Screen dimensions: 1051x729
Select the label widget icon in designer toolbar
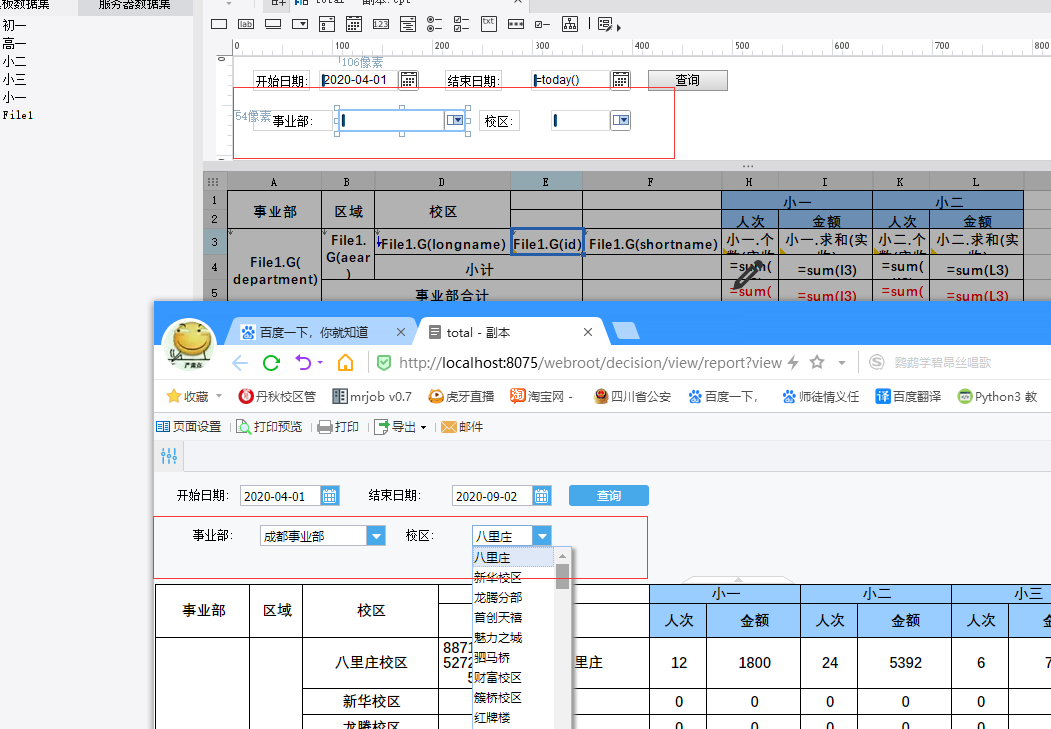coord(246,24)
